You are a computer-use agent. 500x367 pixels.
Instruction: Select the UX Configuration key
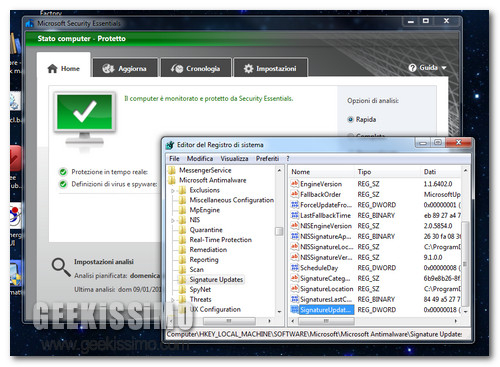click(215, 309)
